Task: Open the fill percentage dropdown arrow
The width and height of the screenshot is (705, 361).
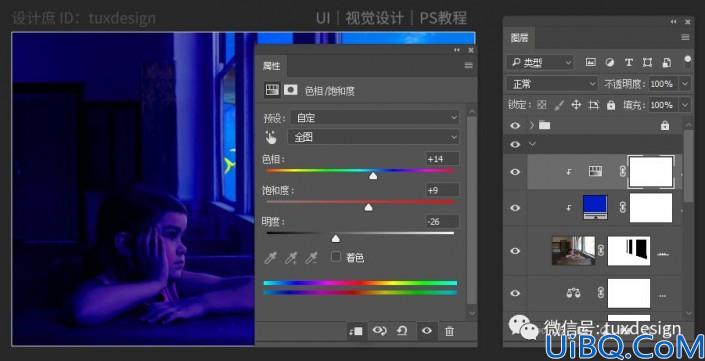Action: click(685, 105)
